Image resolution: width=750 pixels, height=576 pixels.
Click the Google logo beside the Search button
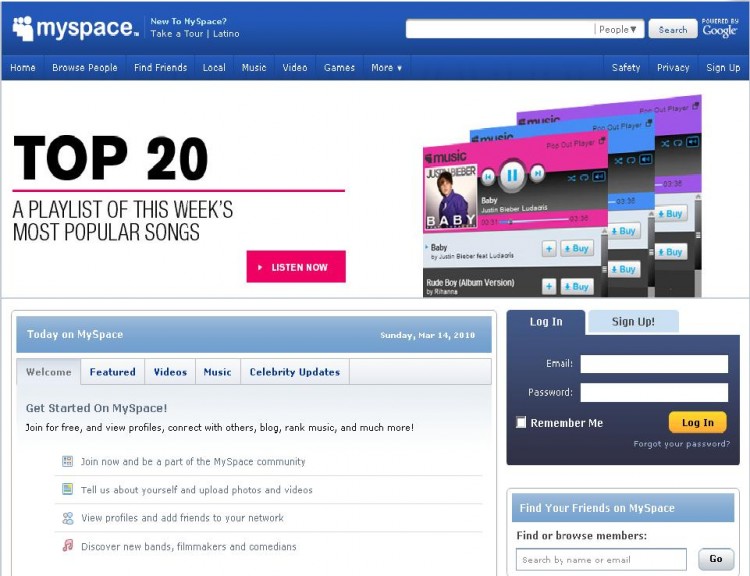(720, 30)
